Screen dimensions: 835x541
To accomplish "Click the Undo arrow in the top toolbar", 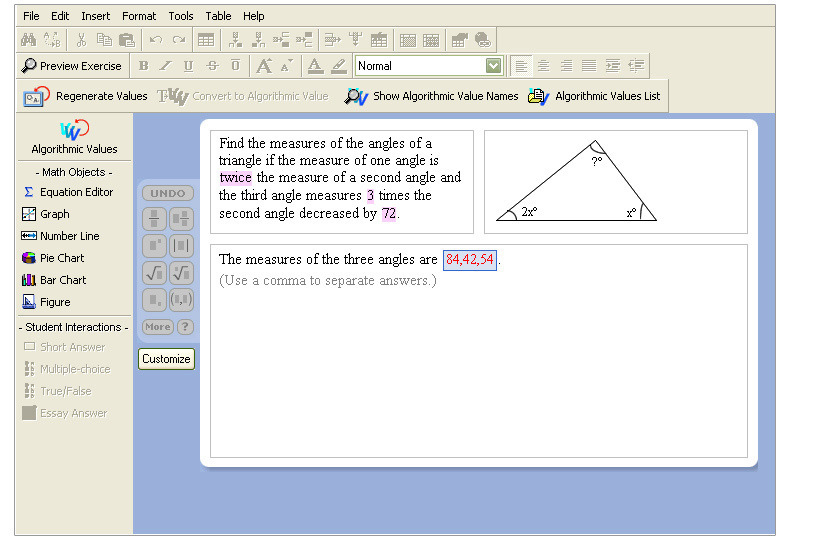I will 155,39.
